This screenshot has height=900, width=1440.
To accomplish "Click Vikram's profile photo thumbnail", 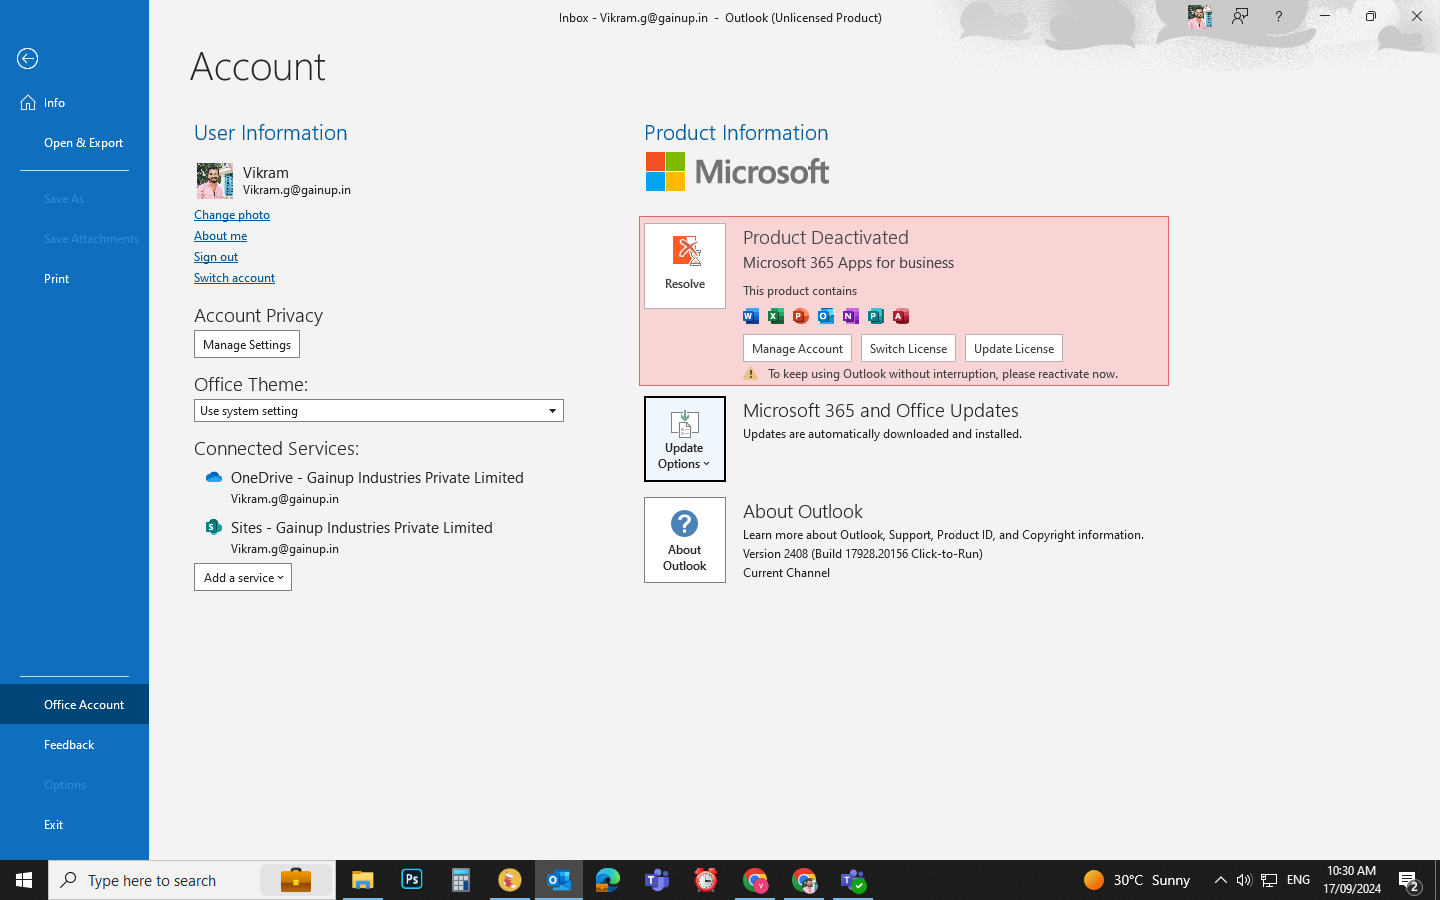I will pos(215,181).
